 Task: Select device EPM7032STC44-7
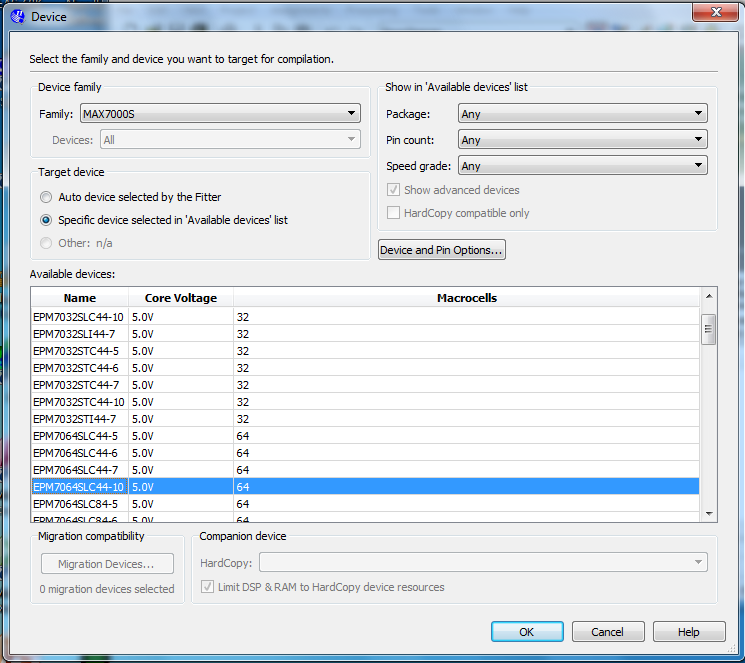[365, 385]
